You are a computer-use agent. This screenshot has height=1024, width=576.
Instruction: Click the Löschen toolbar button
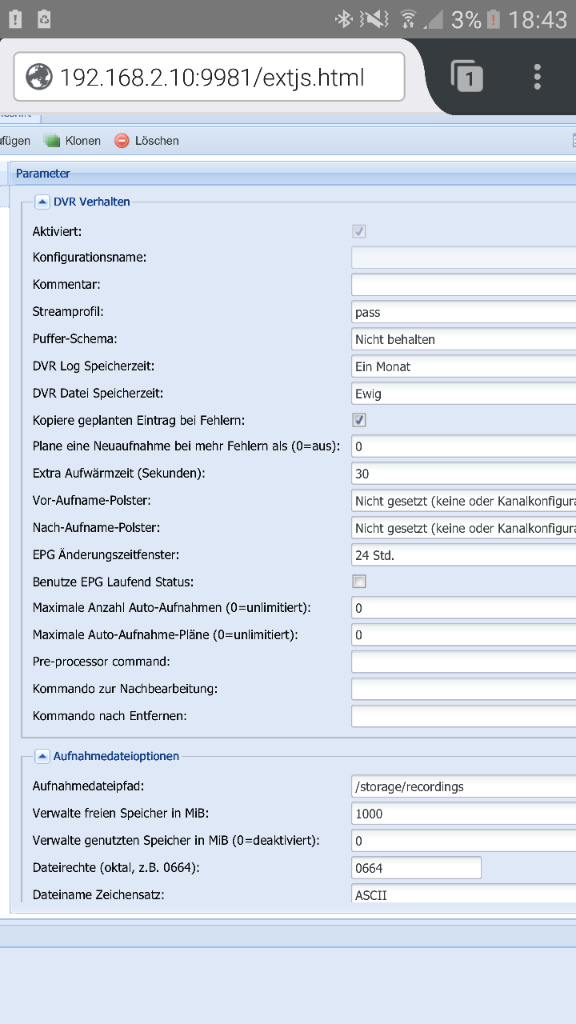pos(147,140)
